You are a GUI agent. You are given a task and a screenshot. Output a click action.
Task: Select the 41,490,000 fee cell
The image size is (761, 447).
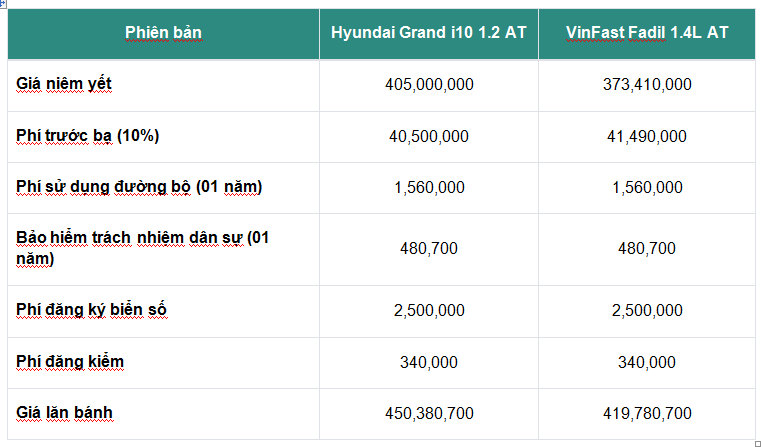coord(647,136)
